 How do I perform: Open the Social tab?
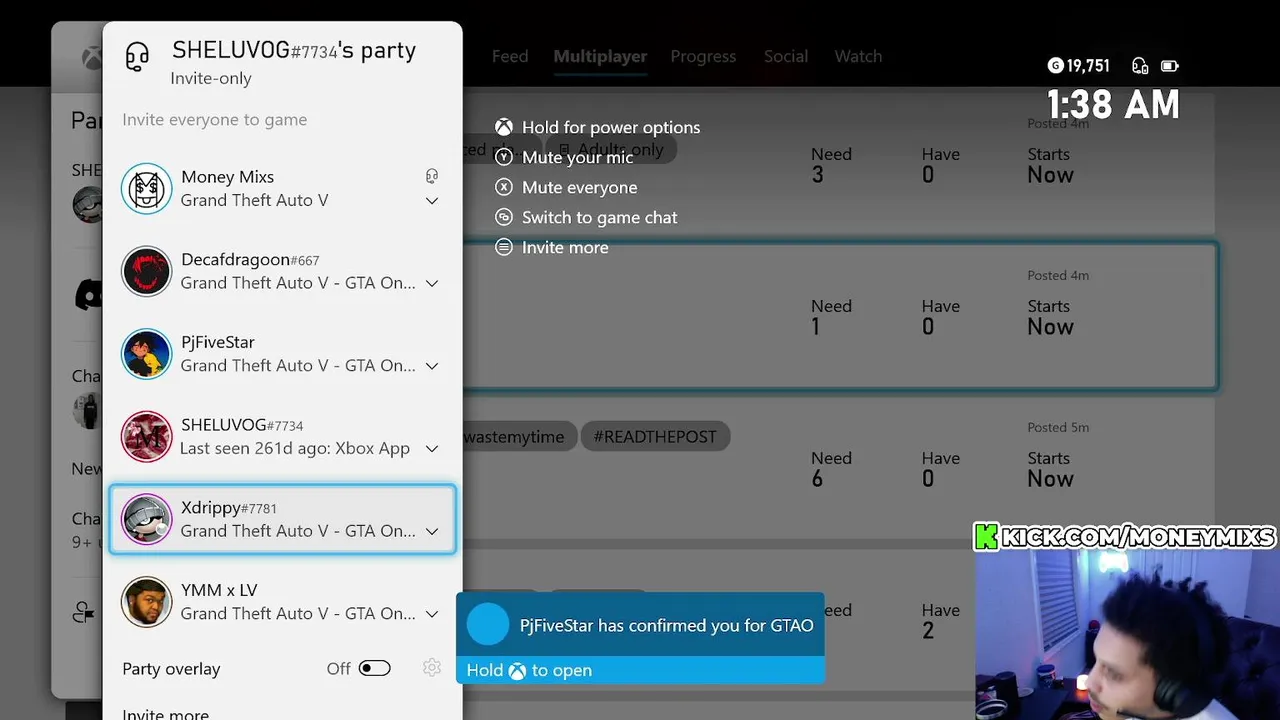786,56
